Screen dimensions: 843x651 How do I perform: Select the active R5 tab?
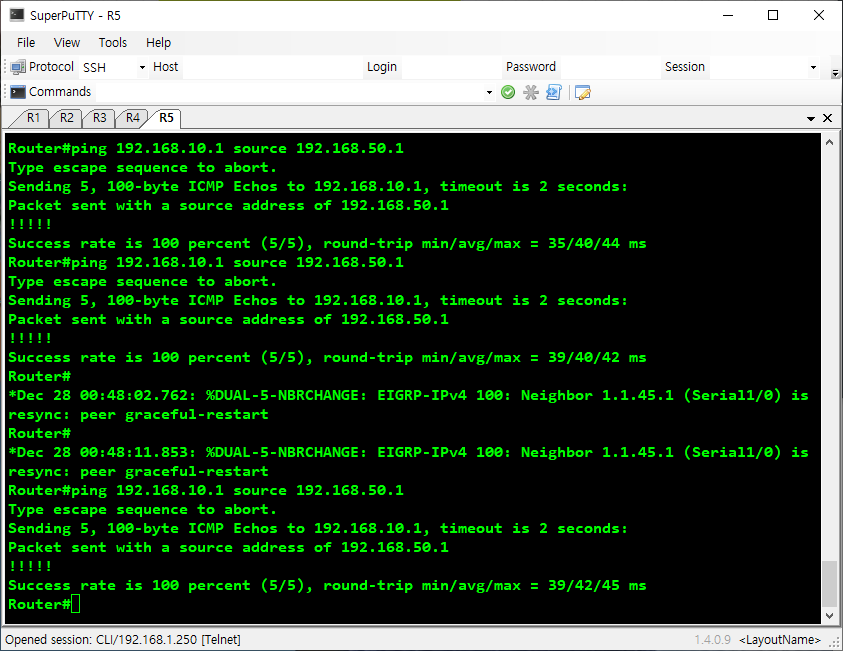[x=166, y=118]
